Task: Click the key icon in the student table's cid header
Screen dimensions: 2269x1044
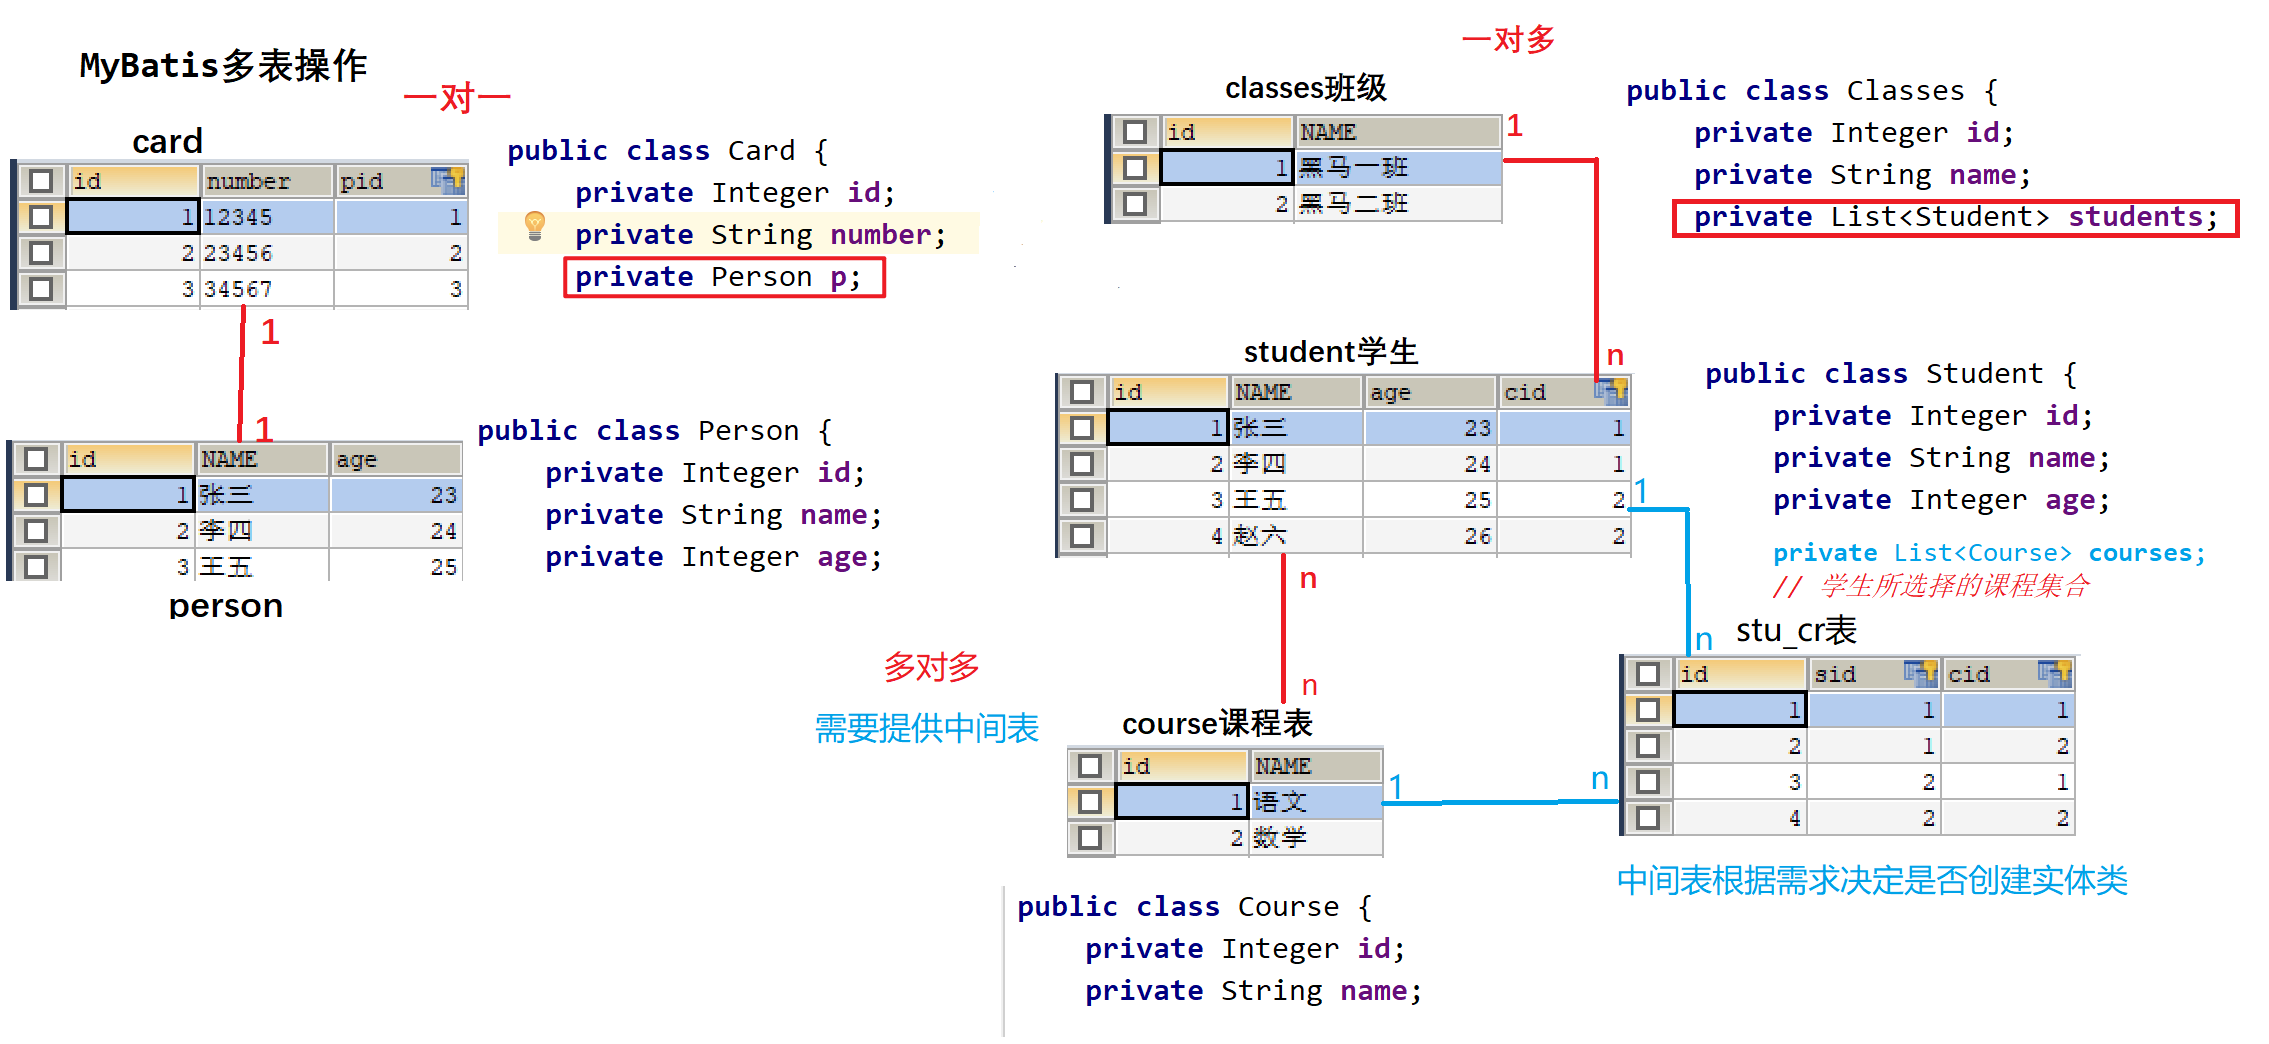Action: click(x=1611, y=391)
